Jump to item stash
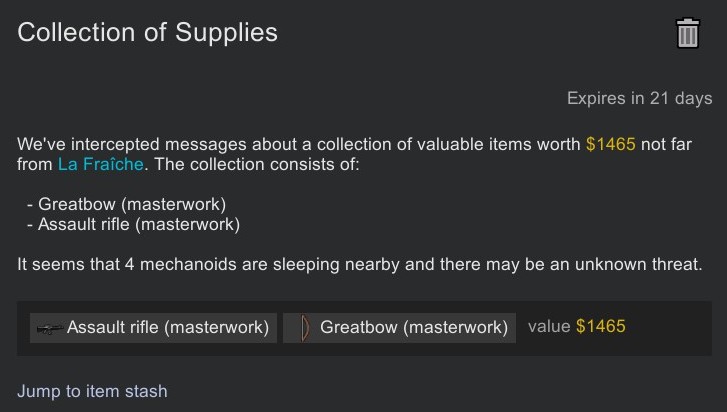 (x=92, y=391)
